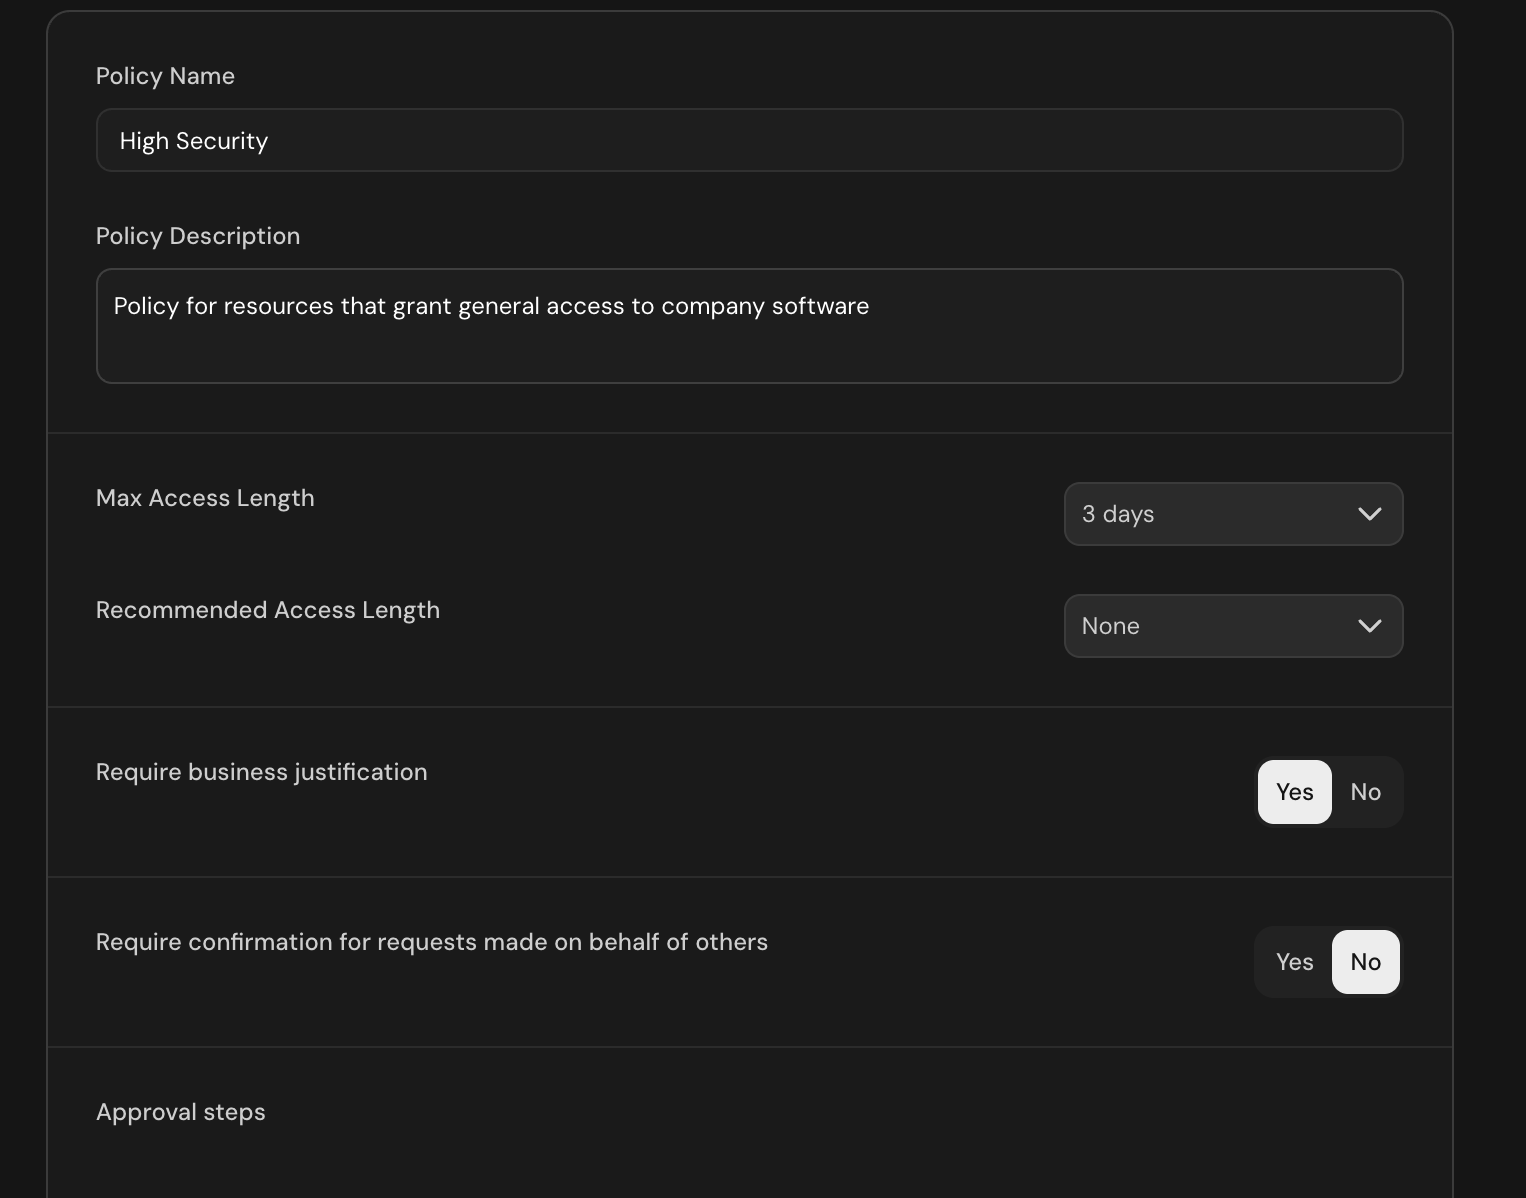
Task: Choose Yes for confirmation of requests for others
Action: 1294,962
